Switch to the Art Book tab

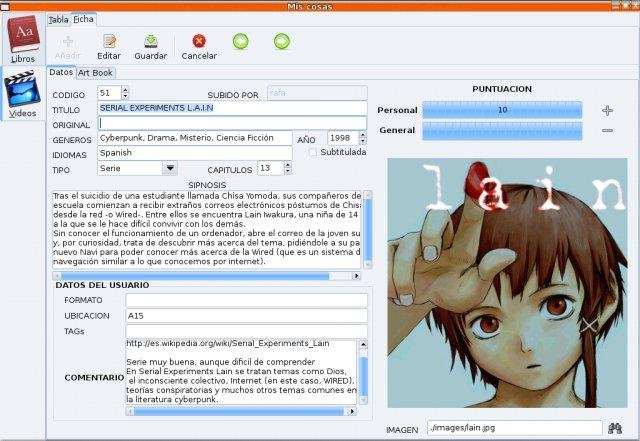click(96, 72)
